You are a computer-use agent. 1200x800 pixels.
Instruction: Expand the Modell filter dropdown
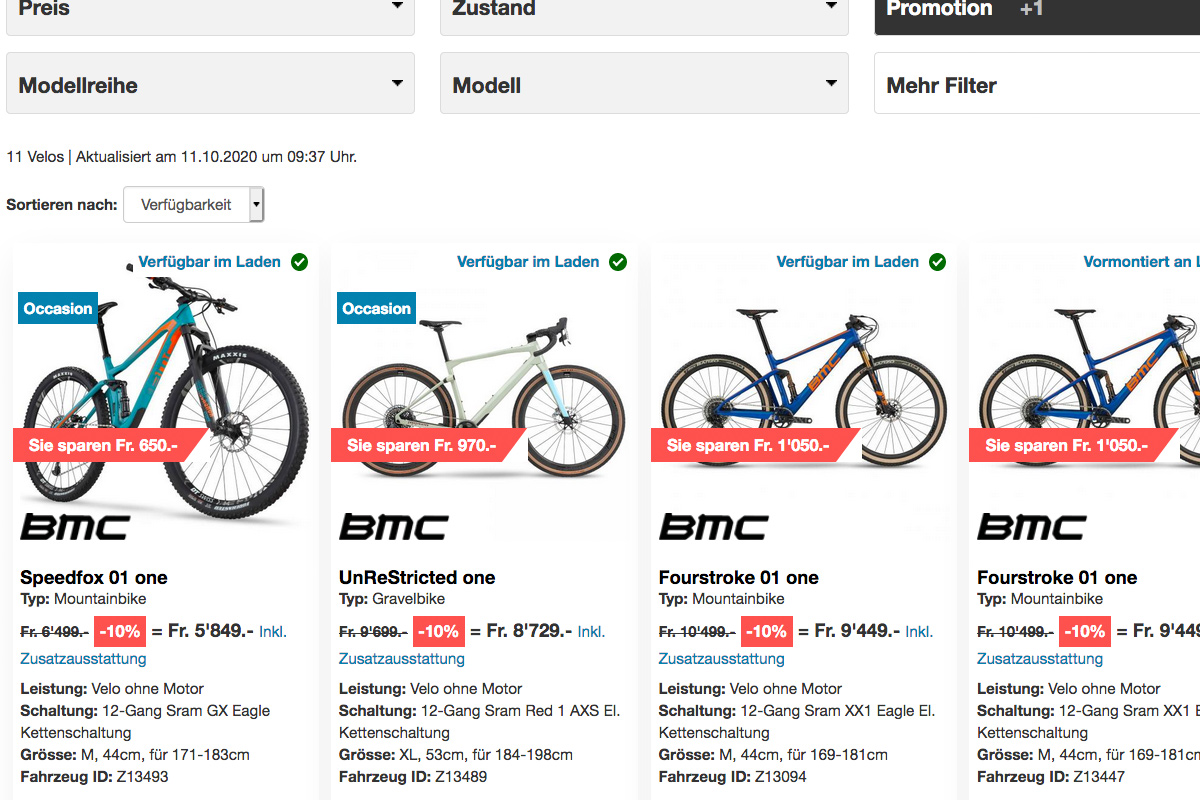644,85
